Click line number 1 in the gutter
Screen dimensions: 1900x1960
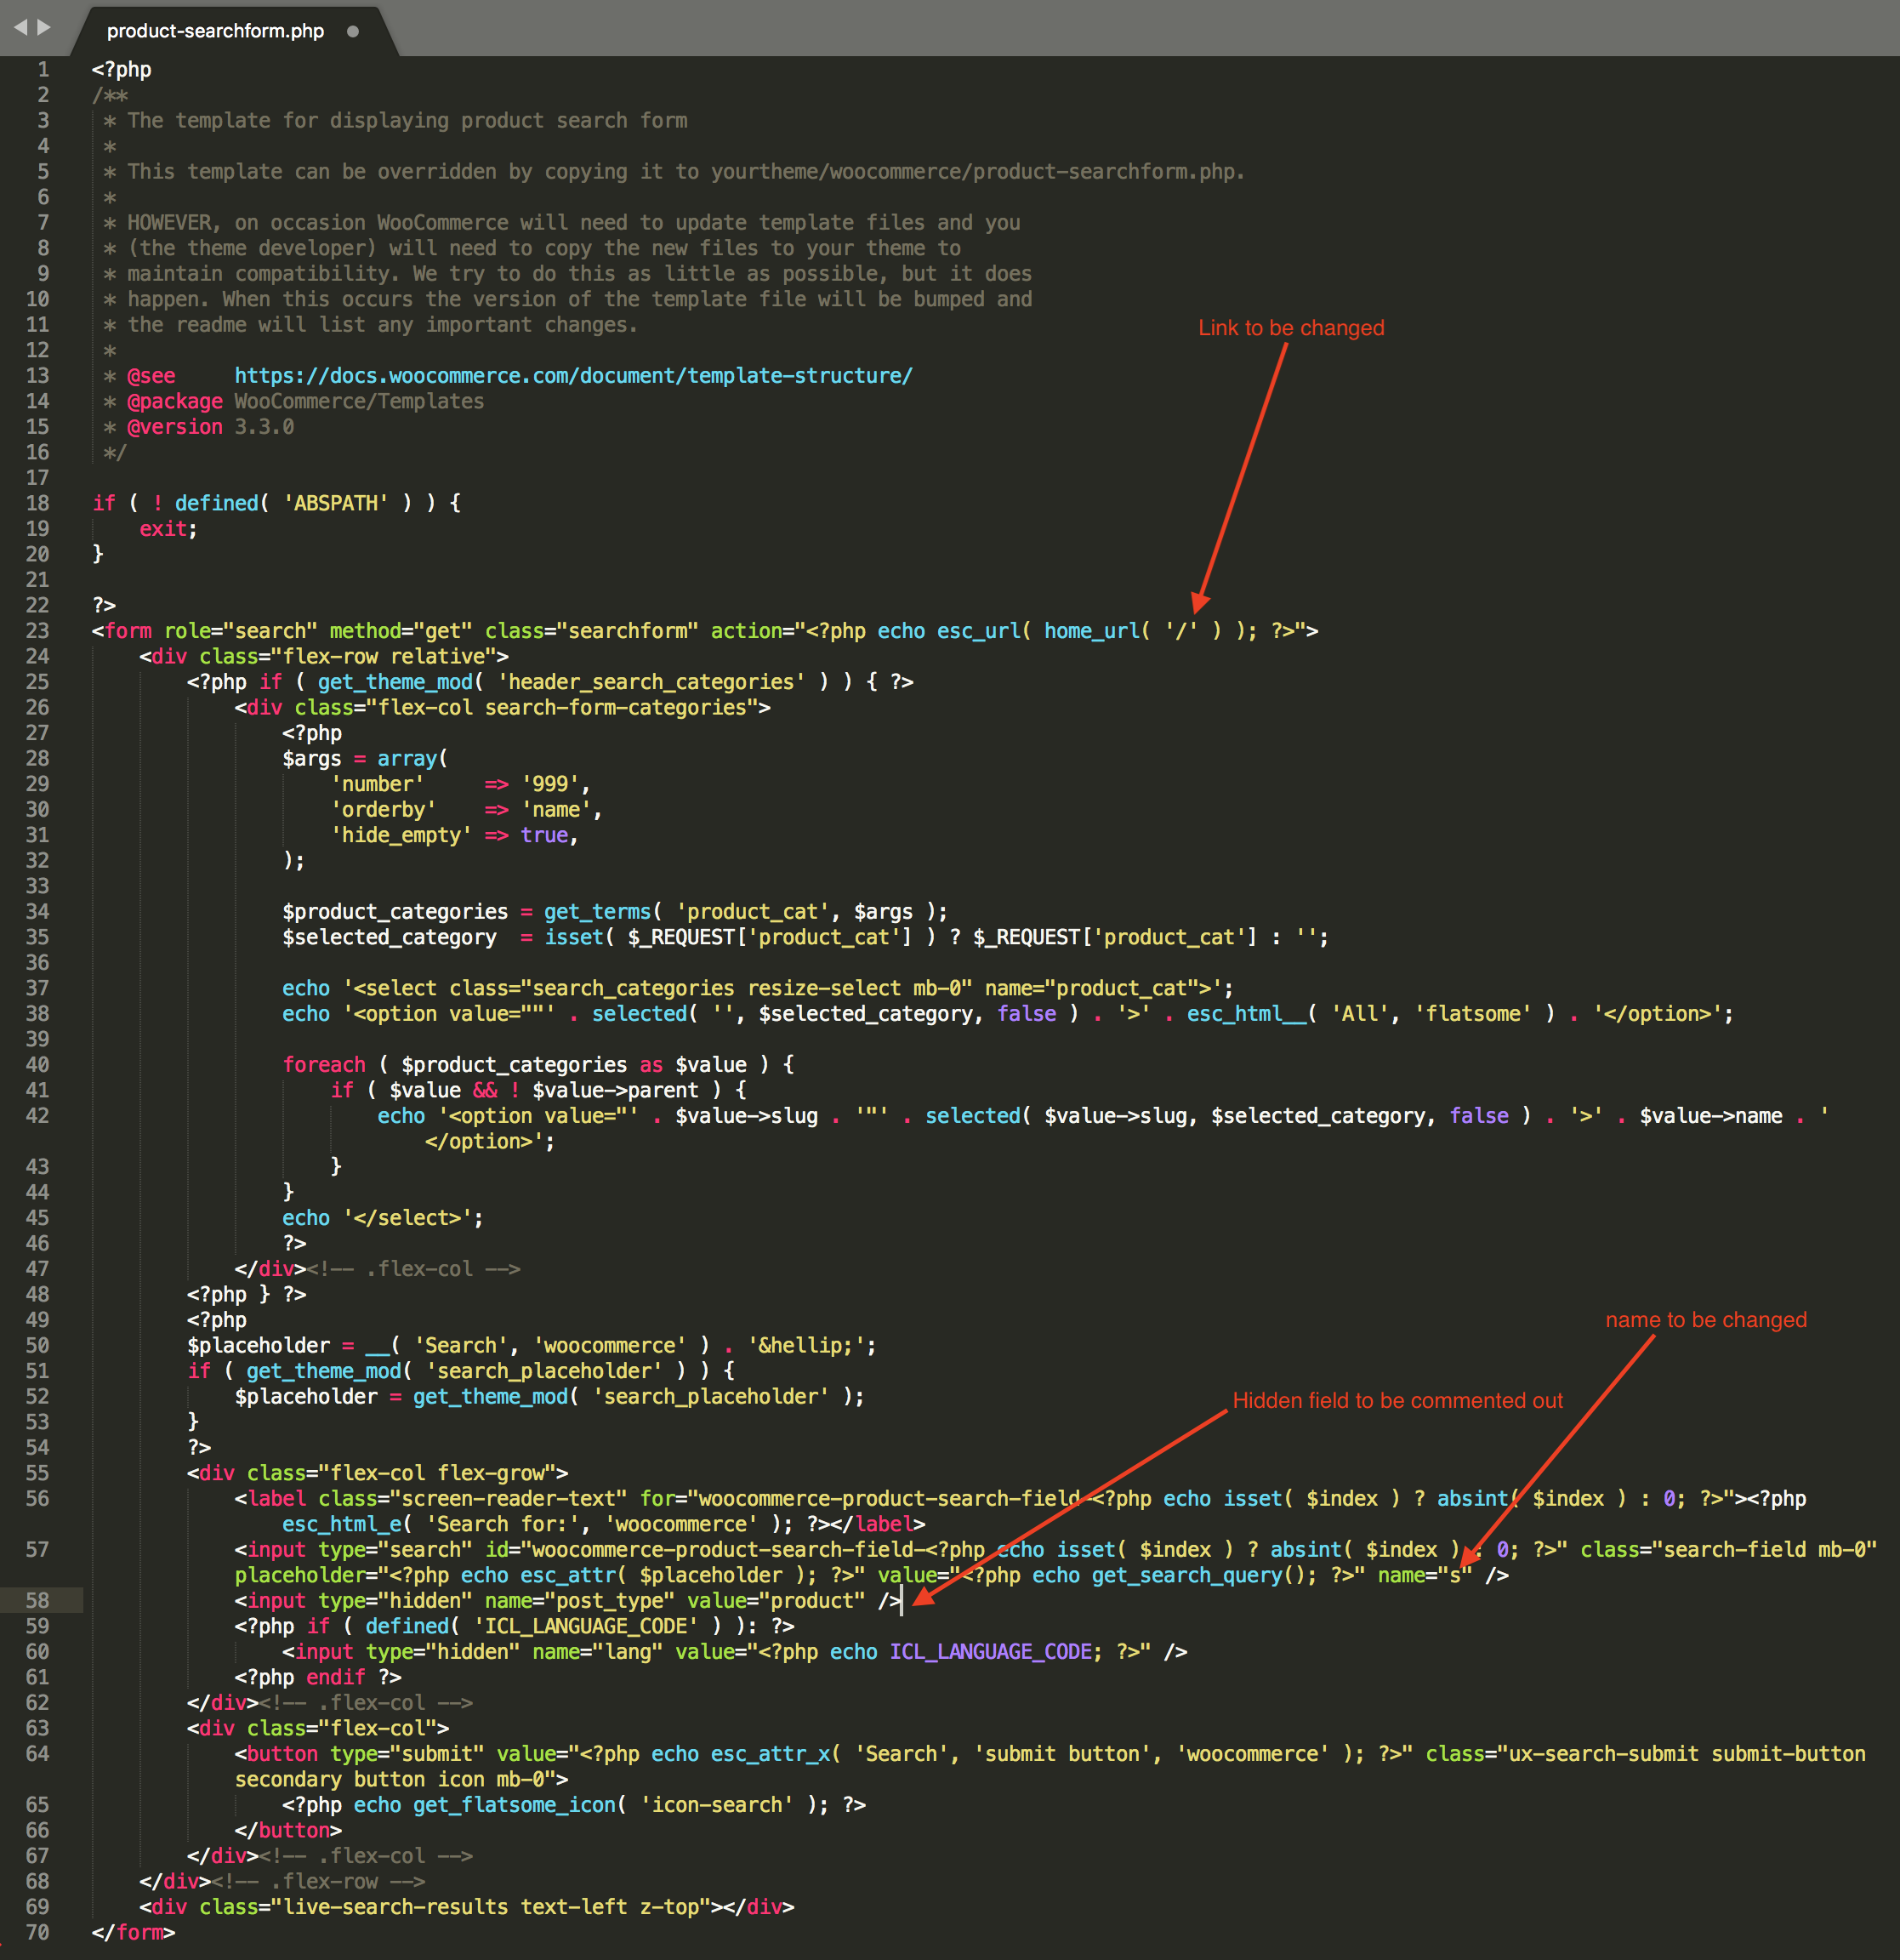[43, 70]
